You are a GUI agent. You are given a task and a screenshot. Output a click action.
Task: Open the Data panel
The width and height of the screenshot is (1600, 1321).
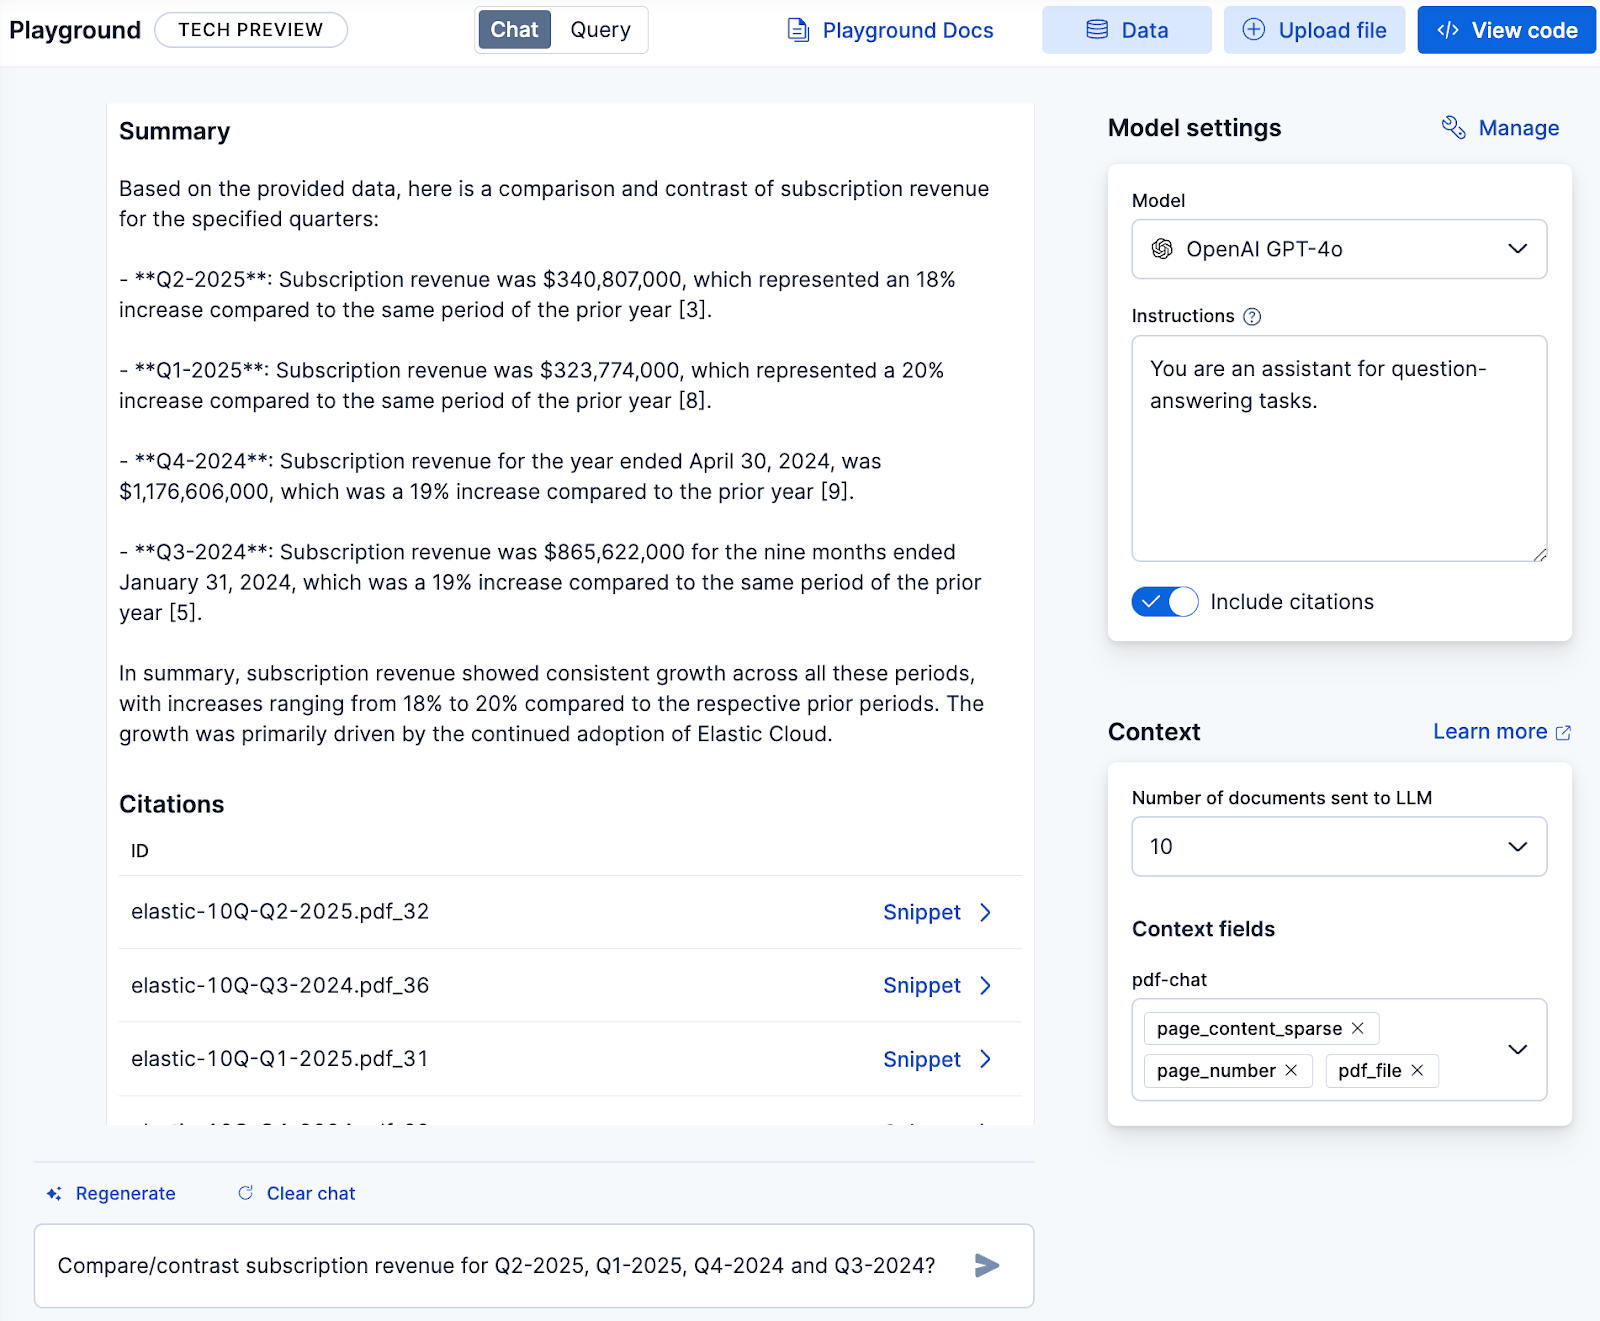click(1127, 30)
